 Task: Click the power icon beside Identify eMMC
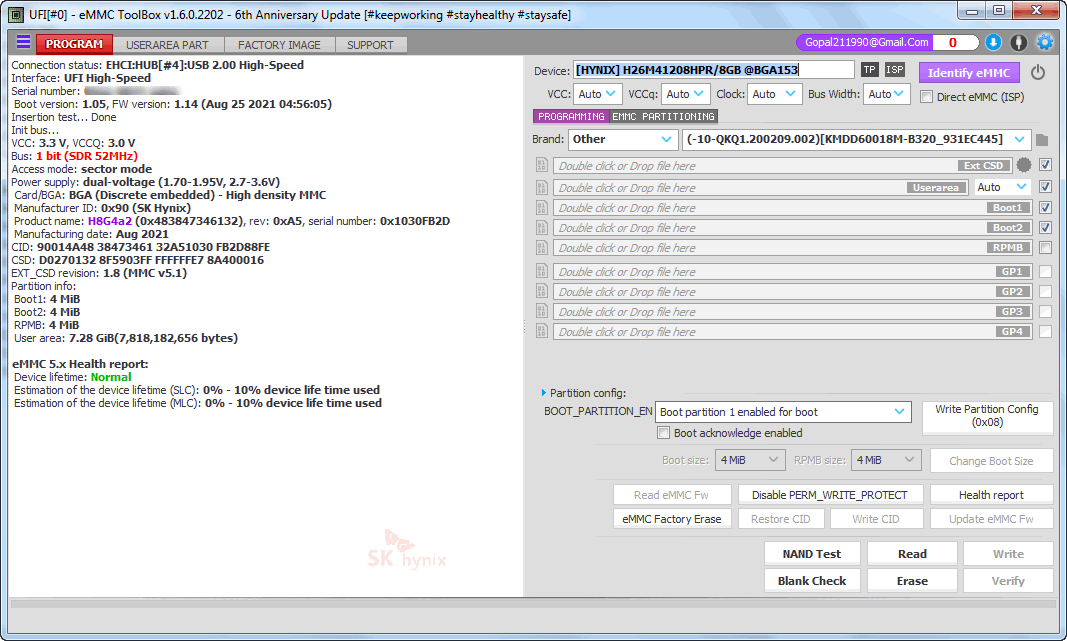pyautogui.click(x=1038, y=72)
